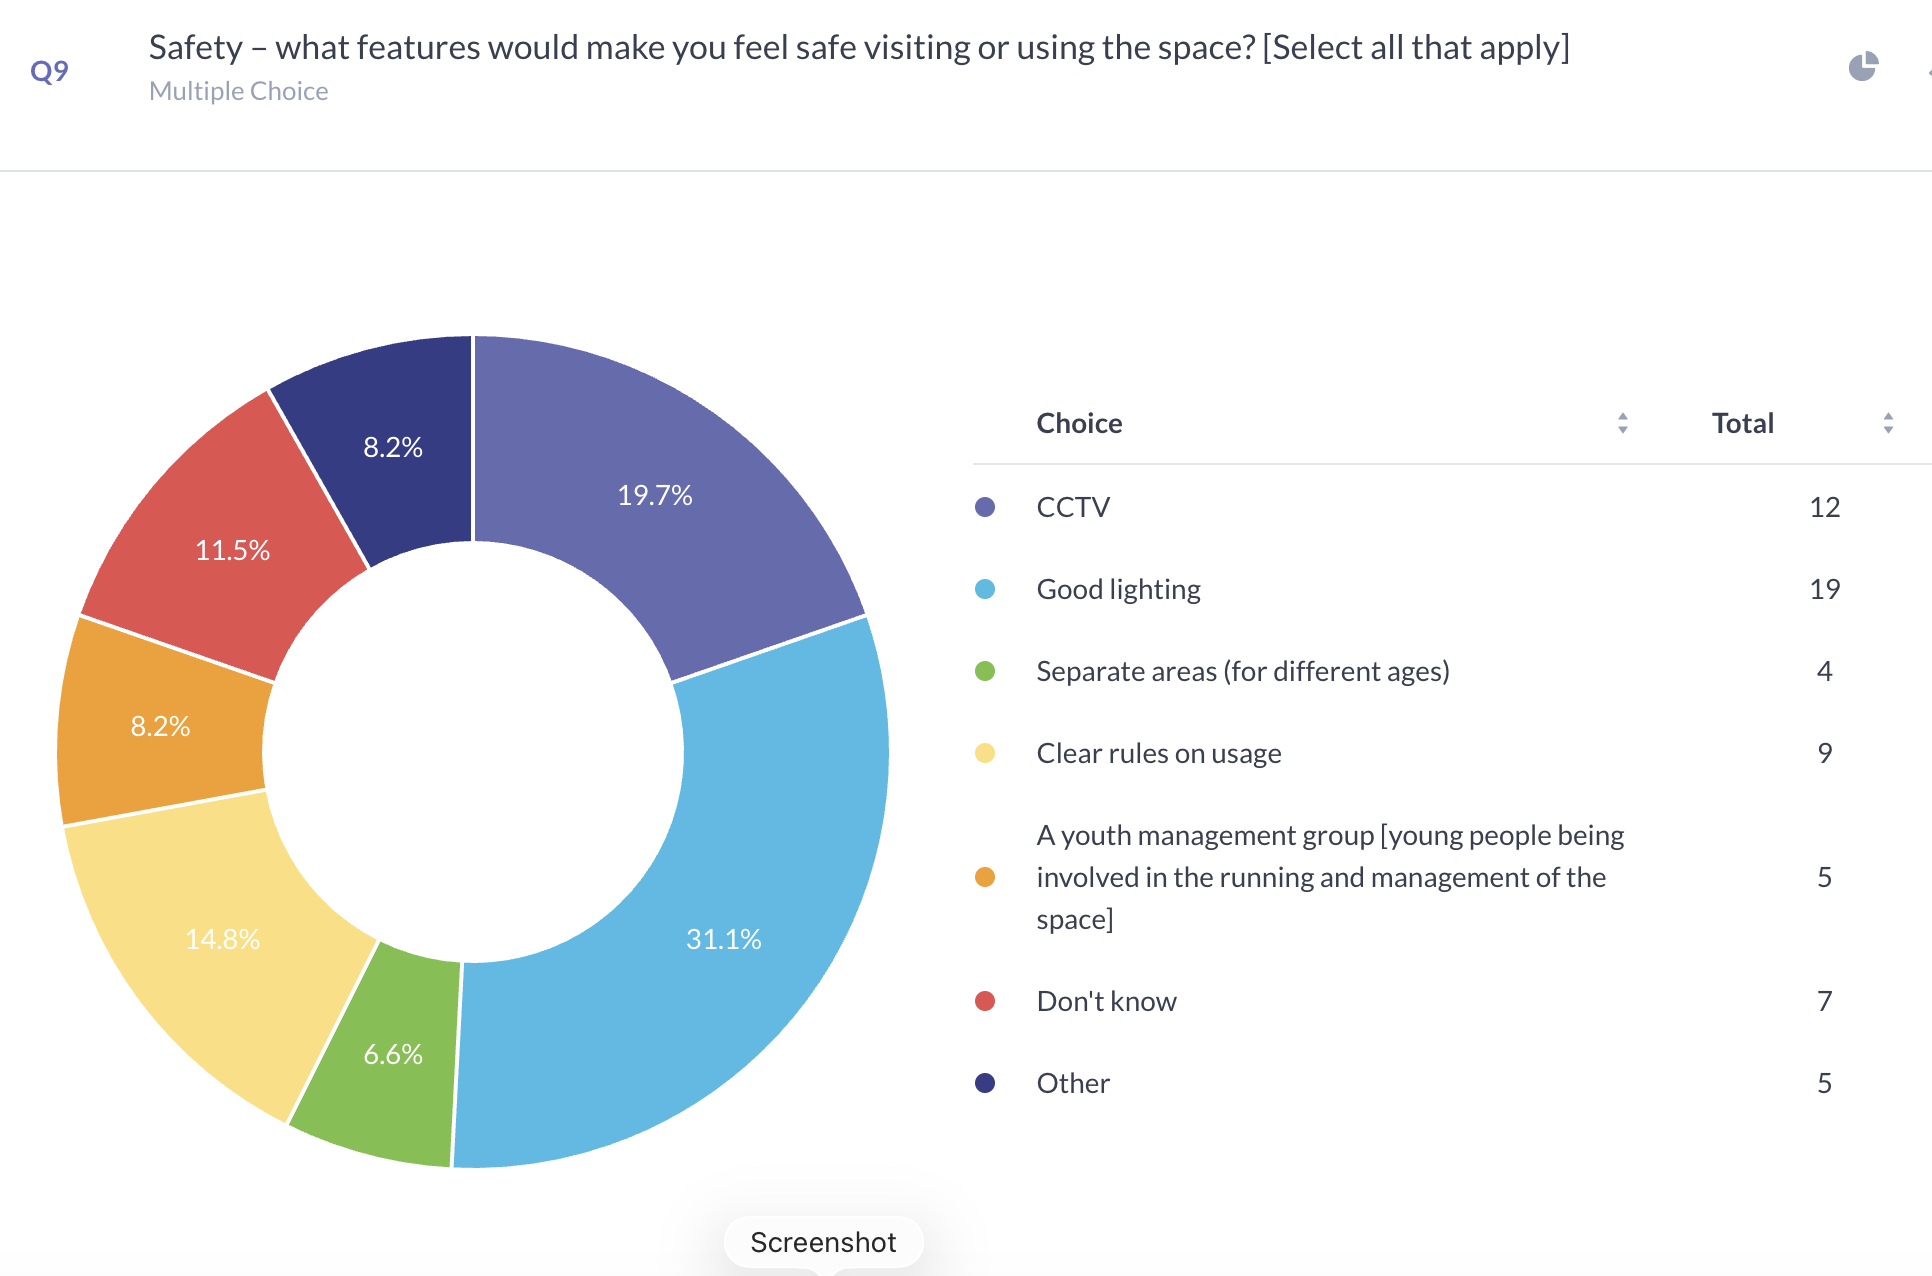Click the Choice column header
Viewport: 1932px width, 1276px height.
pyautogui.click(x=1079, y=423)
